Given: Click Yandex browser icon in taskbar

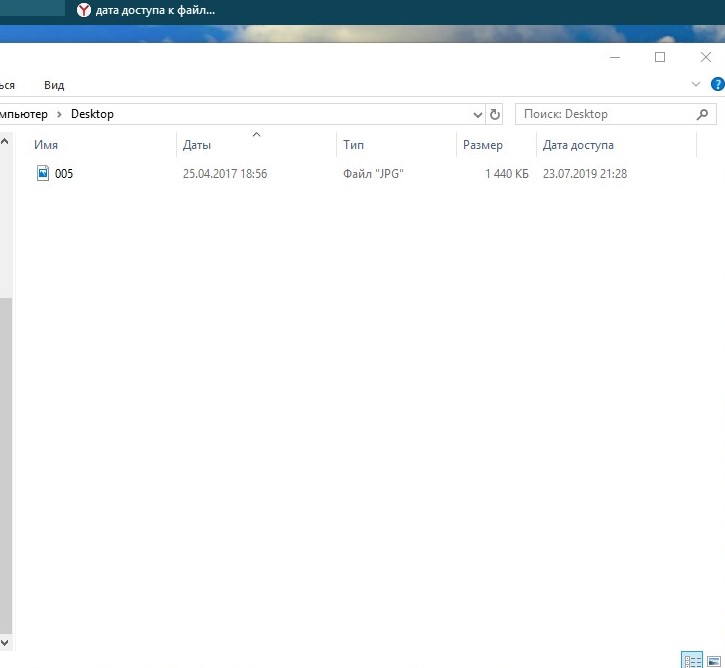Looking at the screenshot, I should tap(84, 10).
